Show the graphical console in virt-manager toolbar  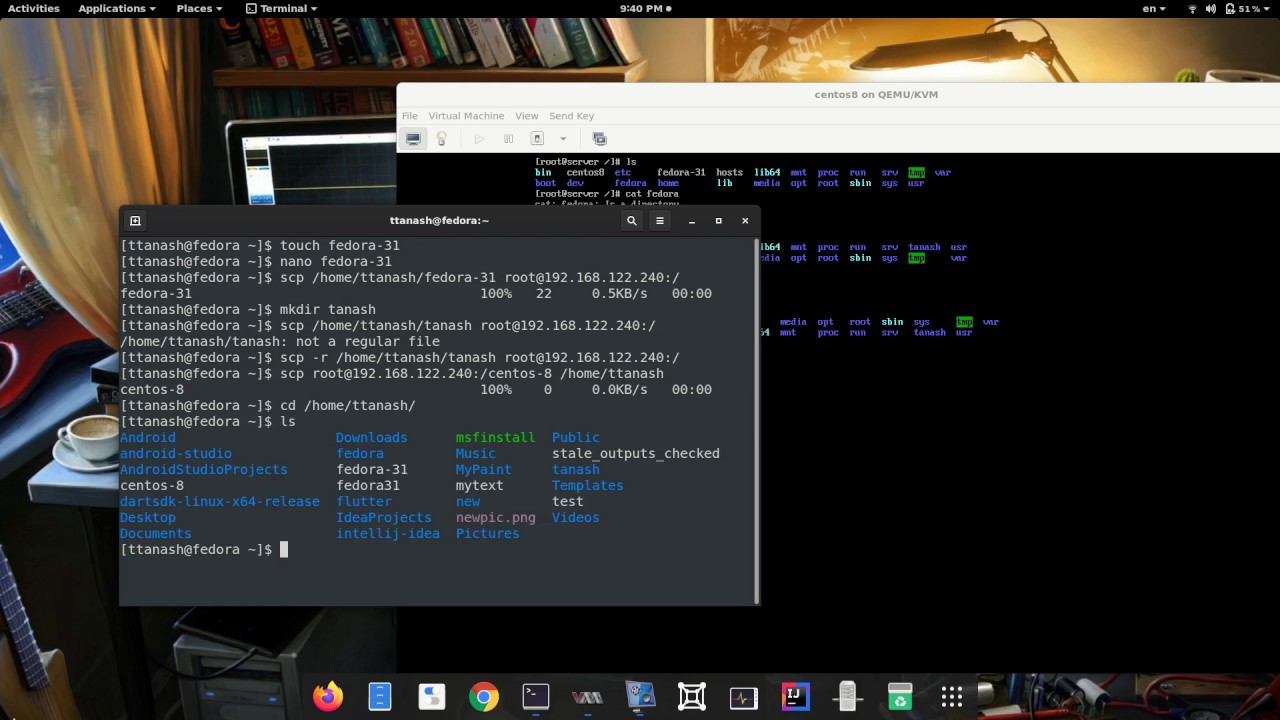pyautogui.click(x=413, y=139)
